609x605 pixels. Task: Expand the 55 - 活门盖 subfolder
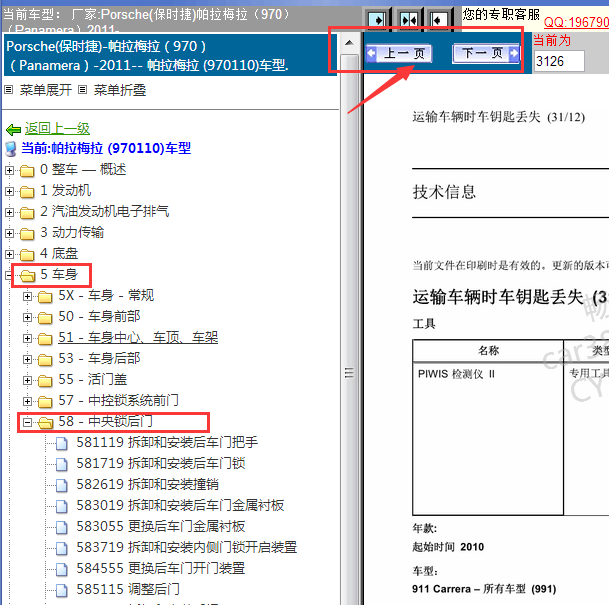27,380
